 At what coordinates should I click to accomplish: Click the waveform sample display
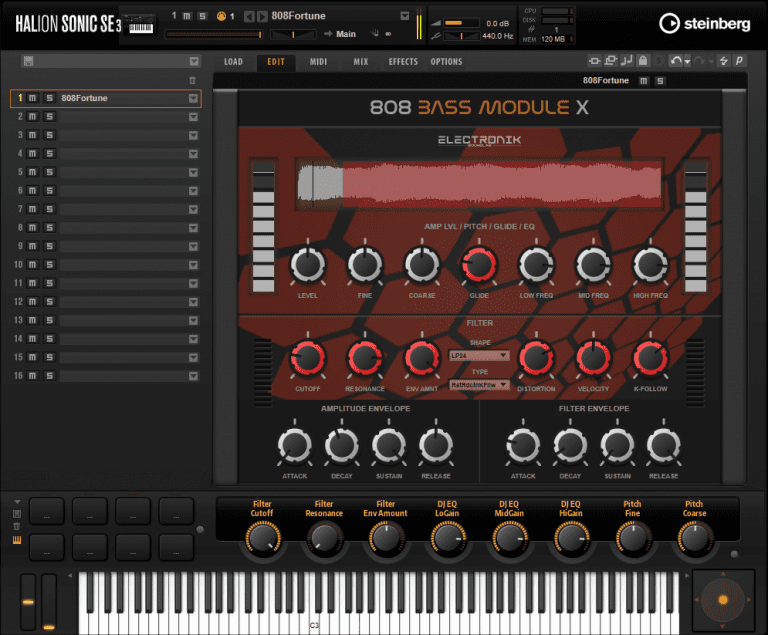(x=479, y=183)
